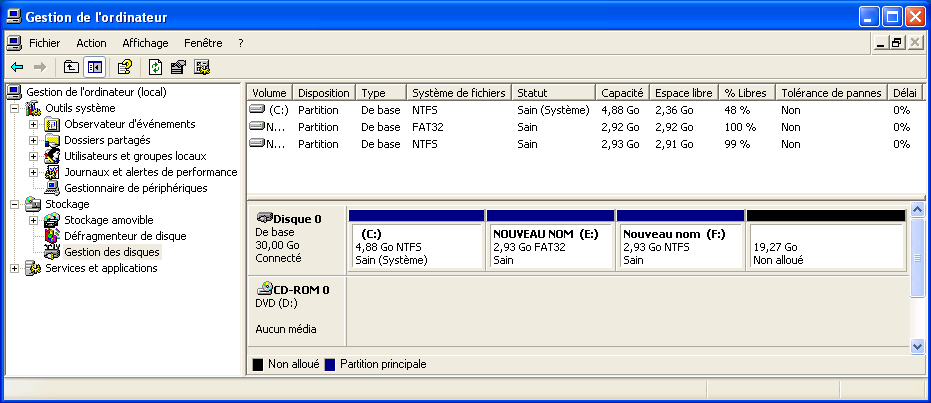The height and width of the screenshot is (403, 931).
Task: Click the root computer icon in tree
Action: click(14, 92)
